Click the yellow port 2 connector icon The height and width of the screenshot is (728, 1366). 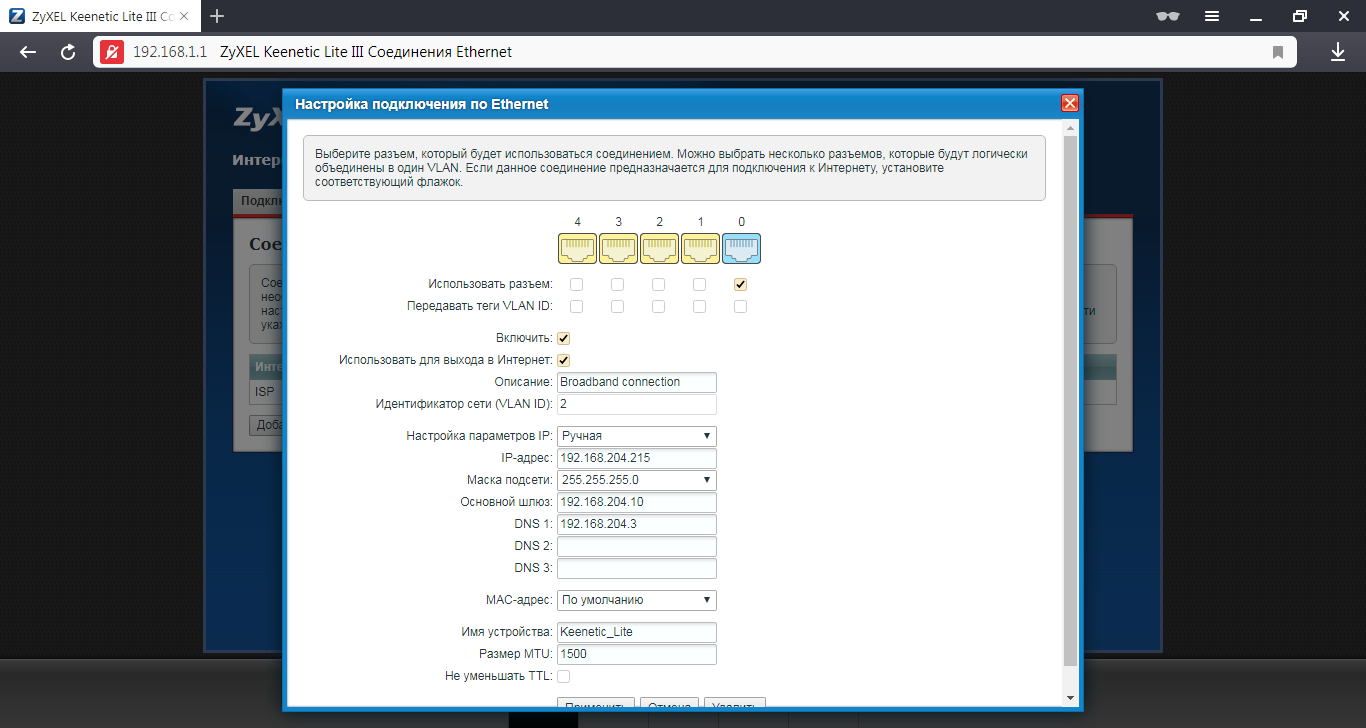pos(659,248)
